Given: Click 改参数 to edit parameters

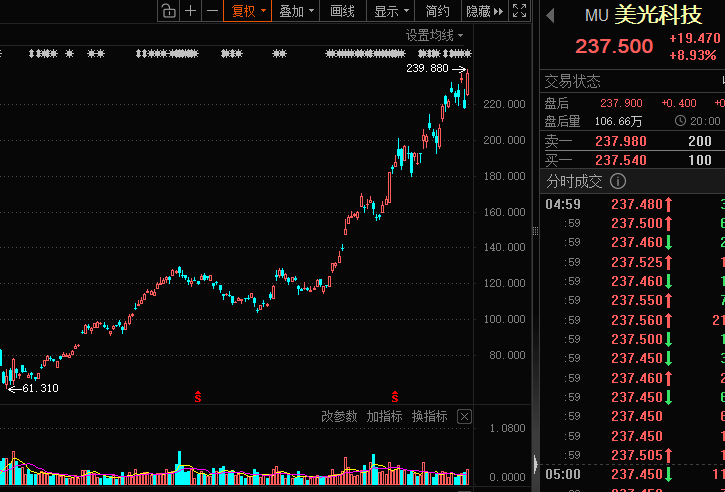Looking at the screenshot, I should point(338,416).
